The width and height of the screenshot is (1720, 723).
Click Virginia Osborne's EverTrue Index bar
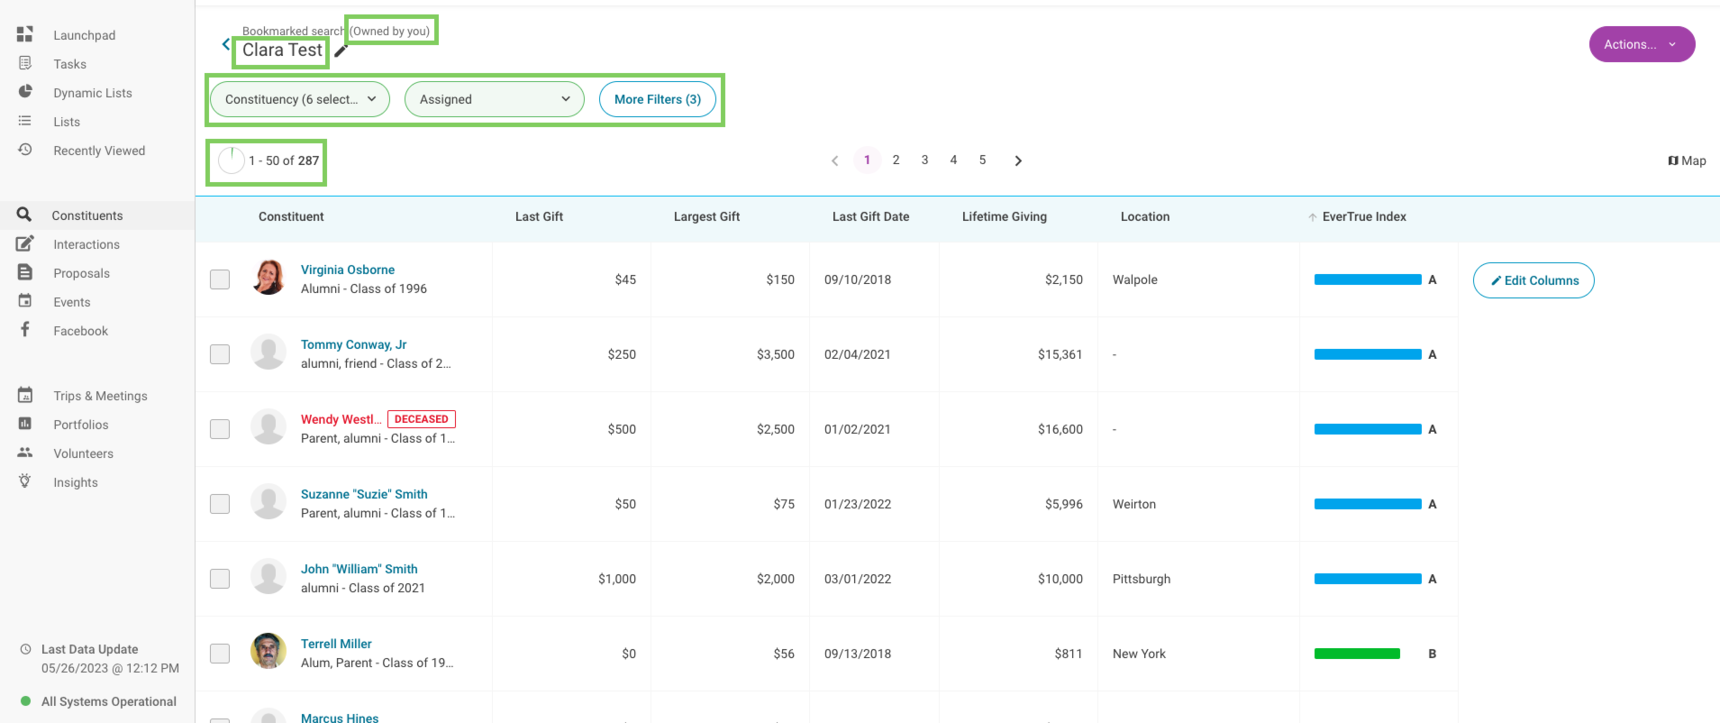click(1367, 280)
